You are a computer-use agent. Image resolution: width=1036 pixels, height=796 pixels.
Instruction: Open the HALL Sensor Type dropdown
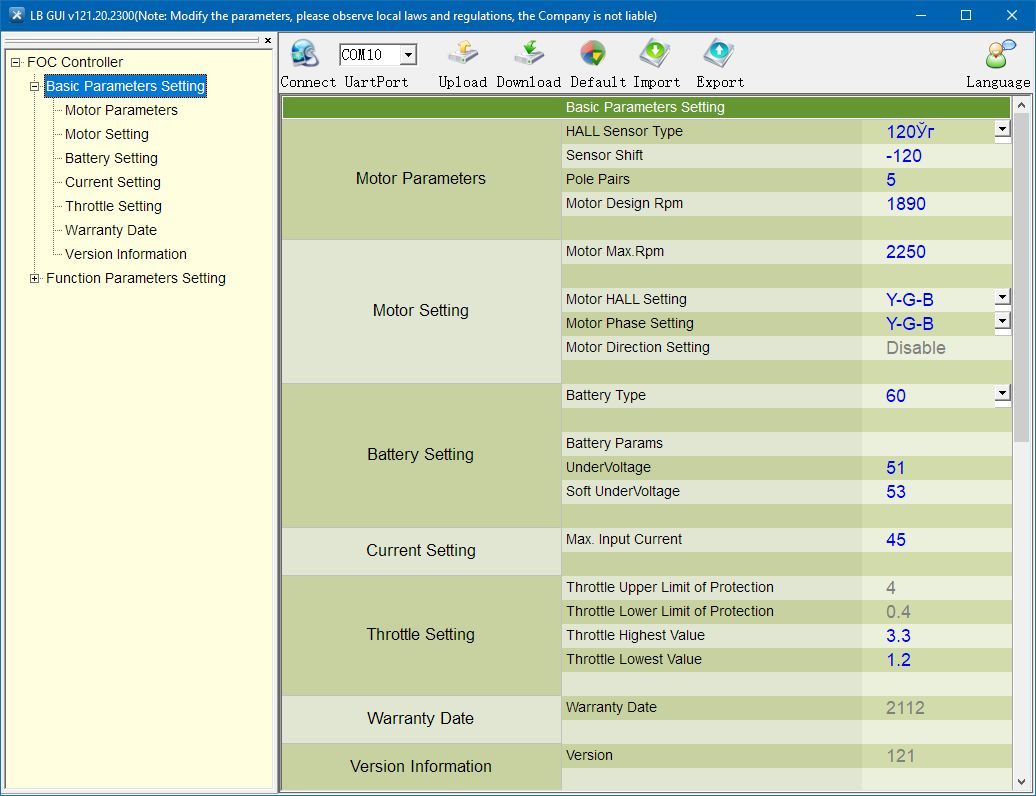(x=1002, y=130)
